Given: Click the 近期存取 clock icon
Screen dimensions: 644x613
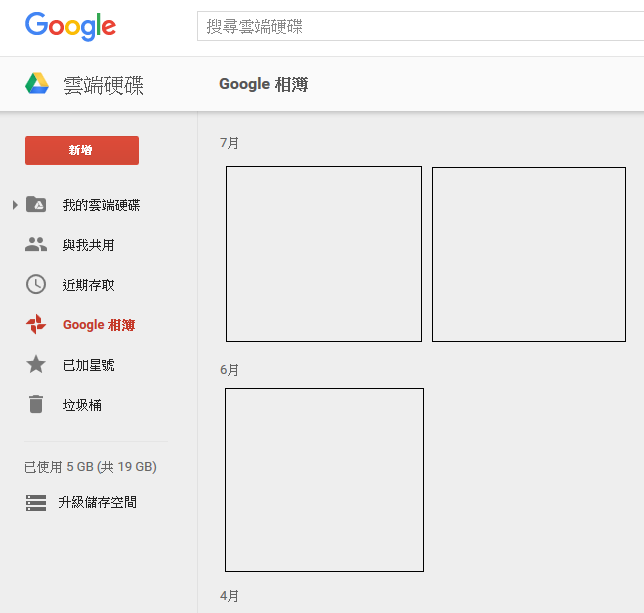Looking at the screenshot, I should coord(36,284).
